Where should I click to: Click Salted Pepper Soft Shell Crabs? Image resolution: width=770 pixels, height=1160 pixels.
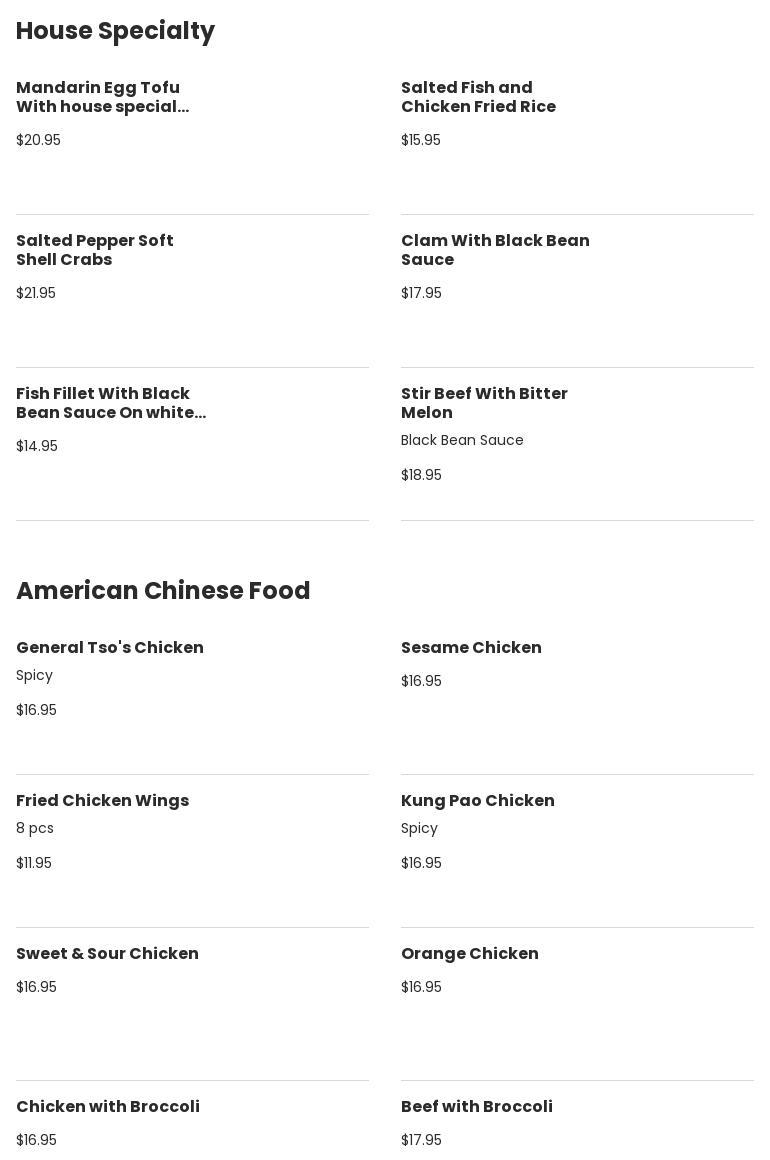pyautogui.click(x=95, y=250)
